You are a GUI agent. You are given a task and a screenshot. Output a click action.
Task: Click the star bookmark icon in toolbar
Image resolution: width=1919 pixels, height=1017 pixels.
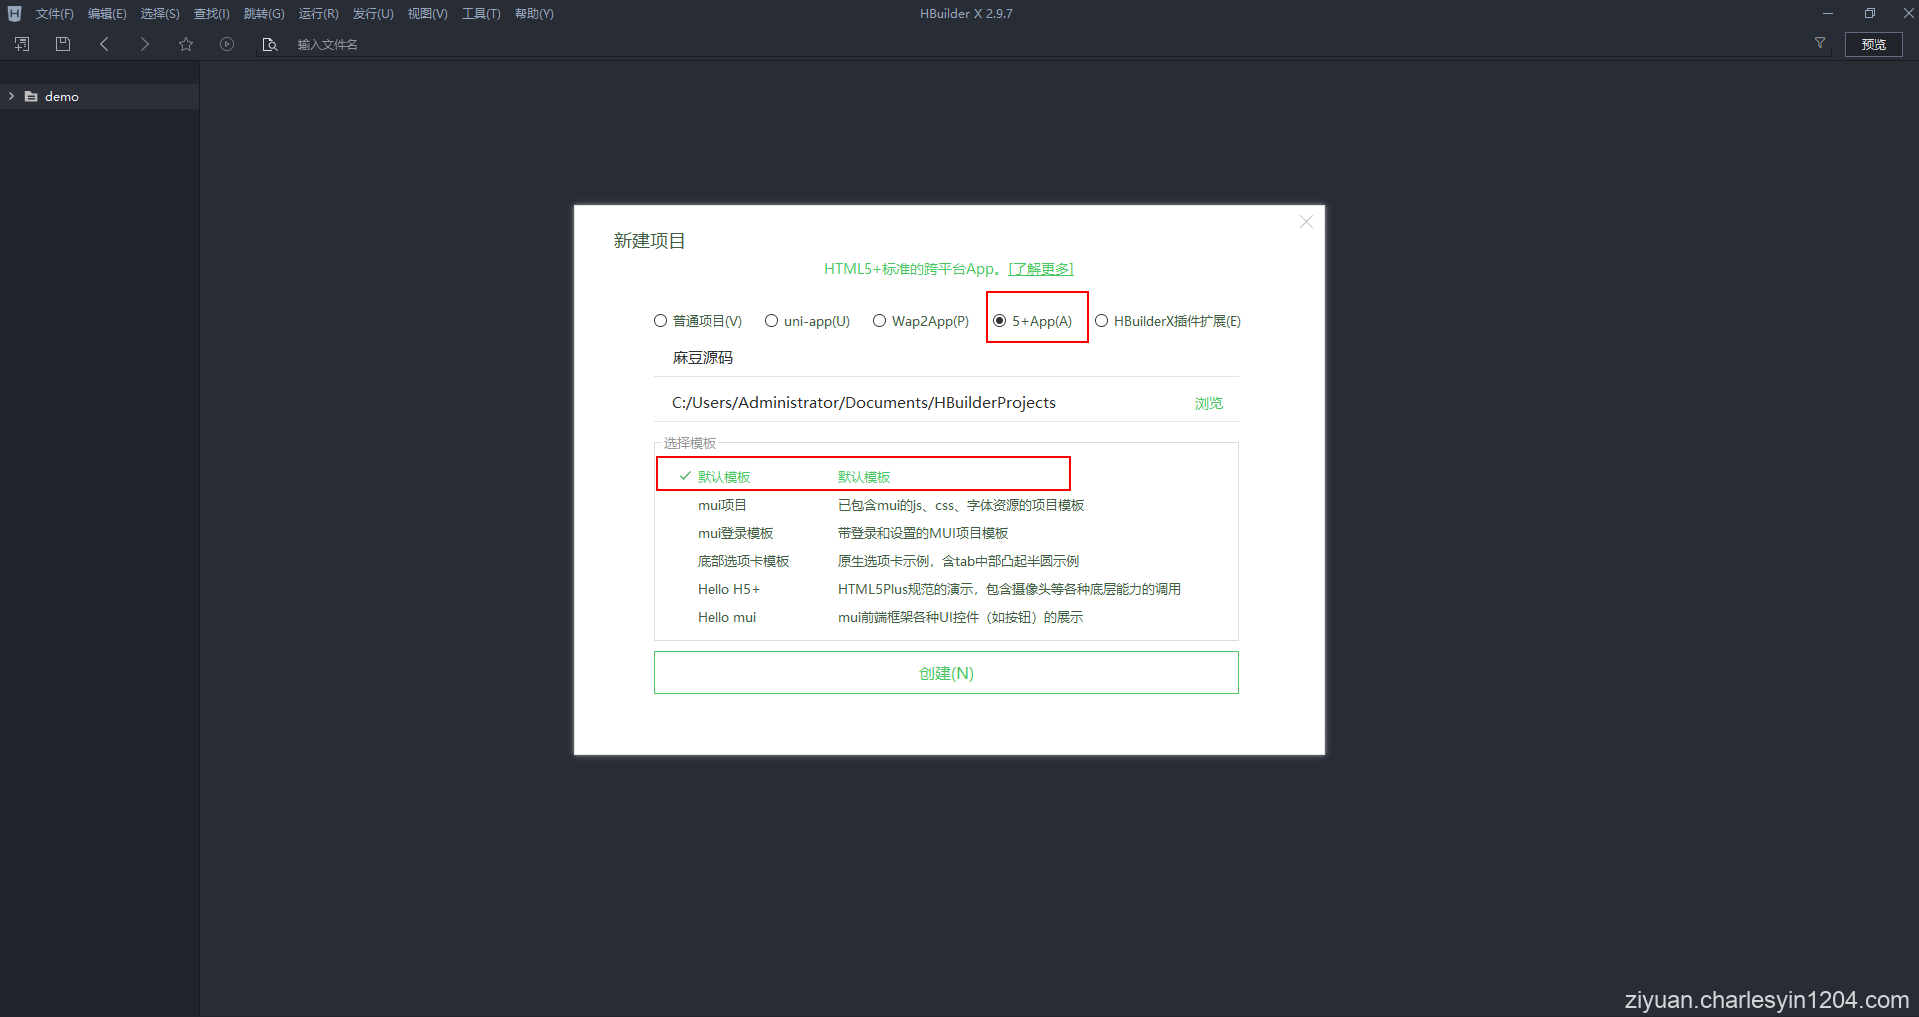tap(185, 44)
